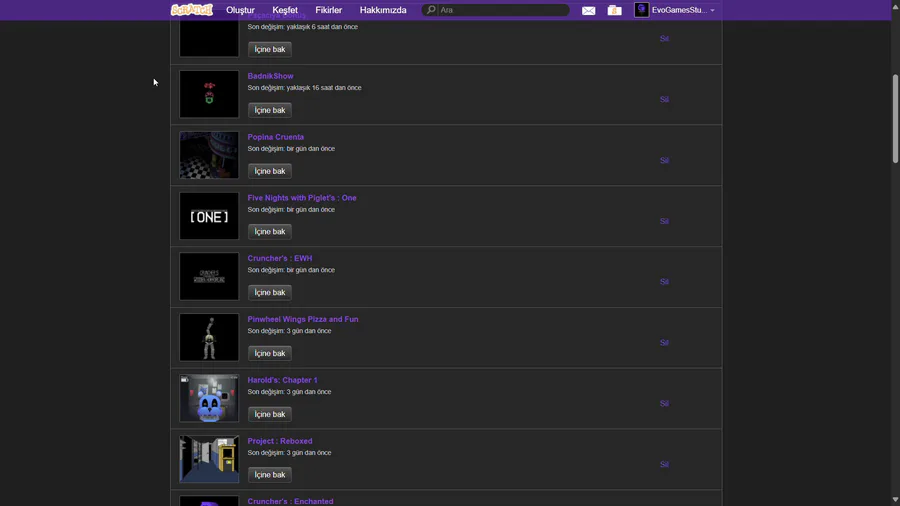
Task: Go to the Fikirler page
Action: point(328,10)
